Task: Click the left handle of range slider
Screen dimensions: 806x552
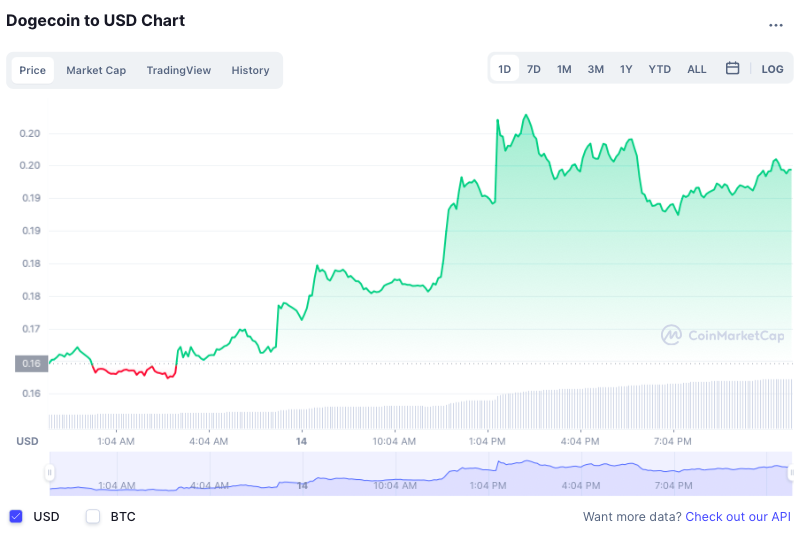Action: coord(49,473)
